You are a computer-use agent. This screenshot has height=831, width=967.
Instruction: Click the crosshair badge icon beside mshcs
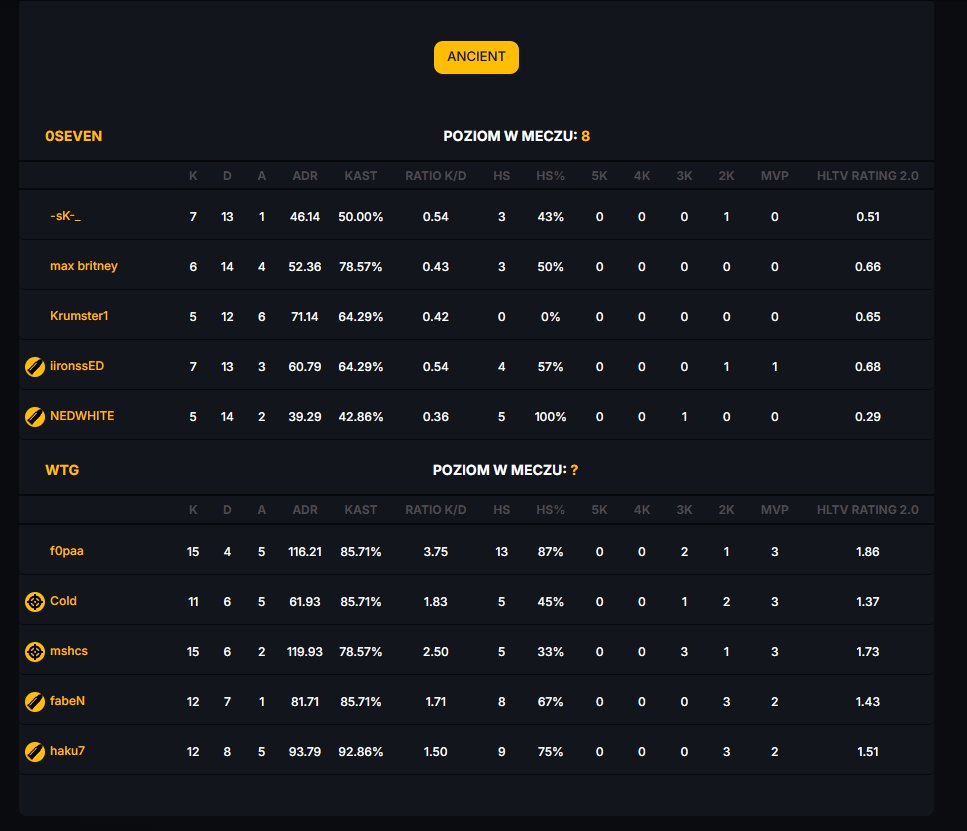tap(35, 651)
